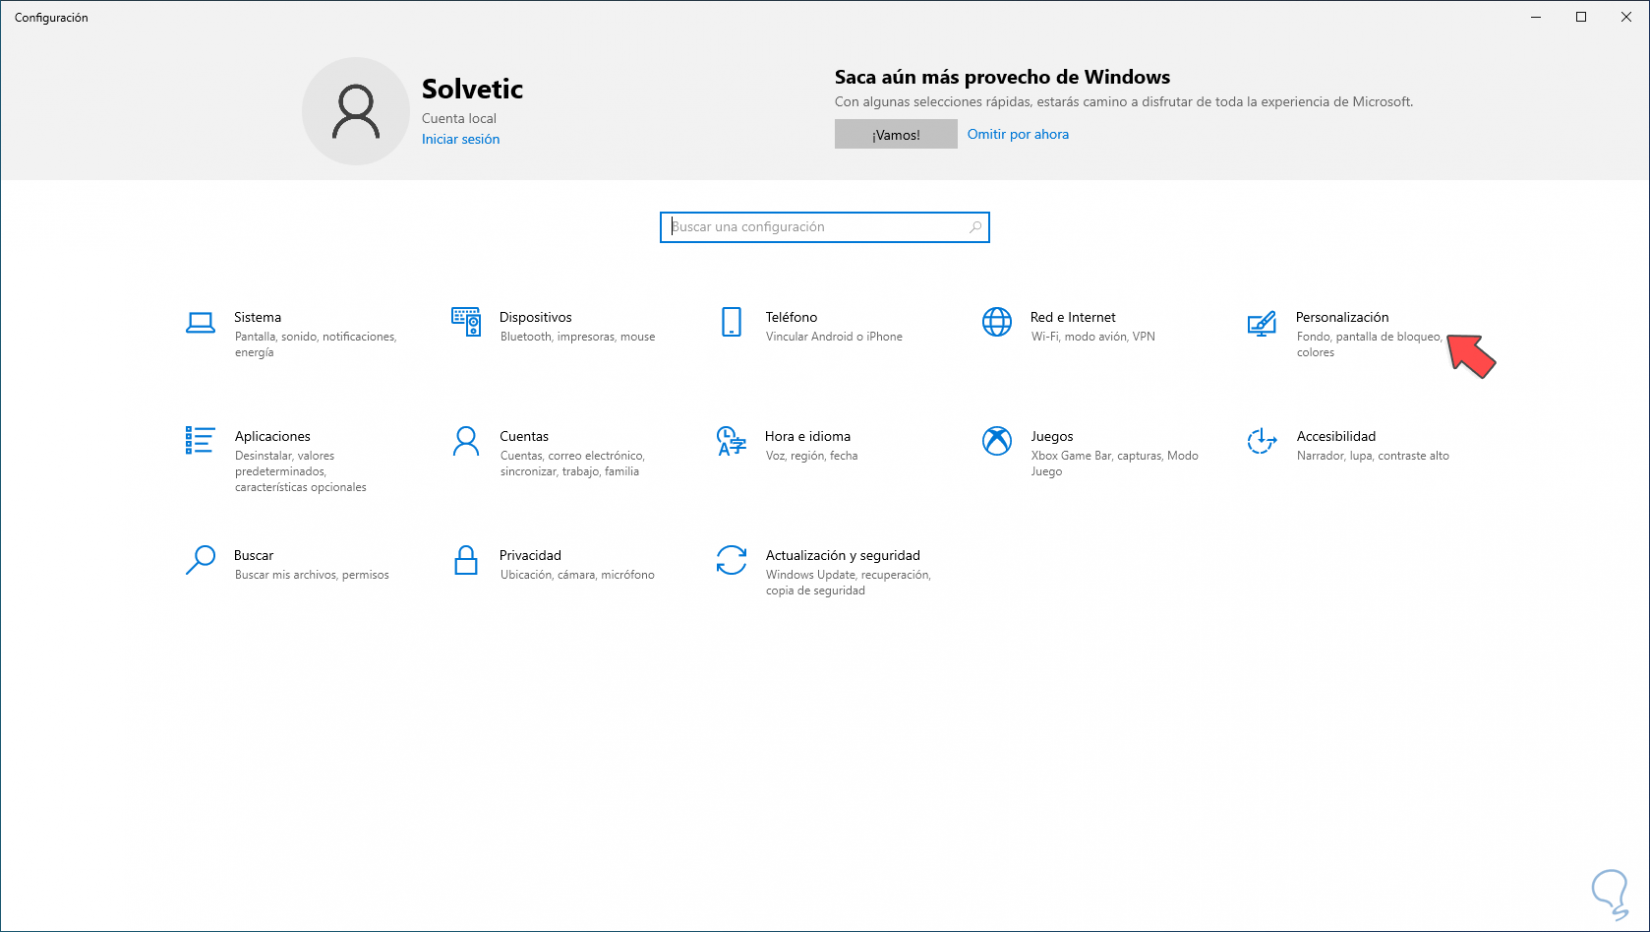This screenshot has width=1650, height=932.
Task: Open the Accesibilidad icon
Action: [x=1261, y=441]
